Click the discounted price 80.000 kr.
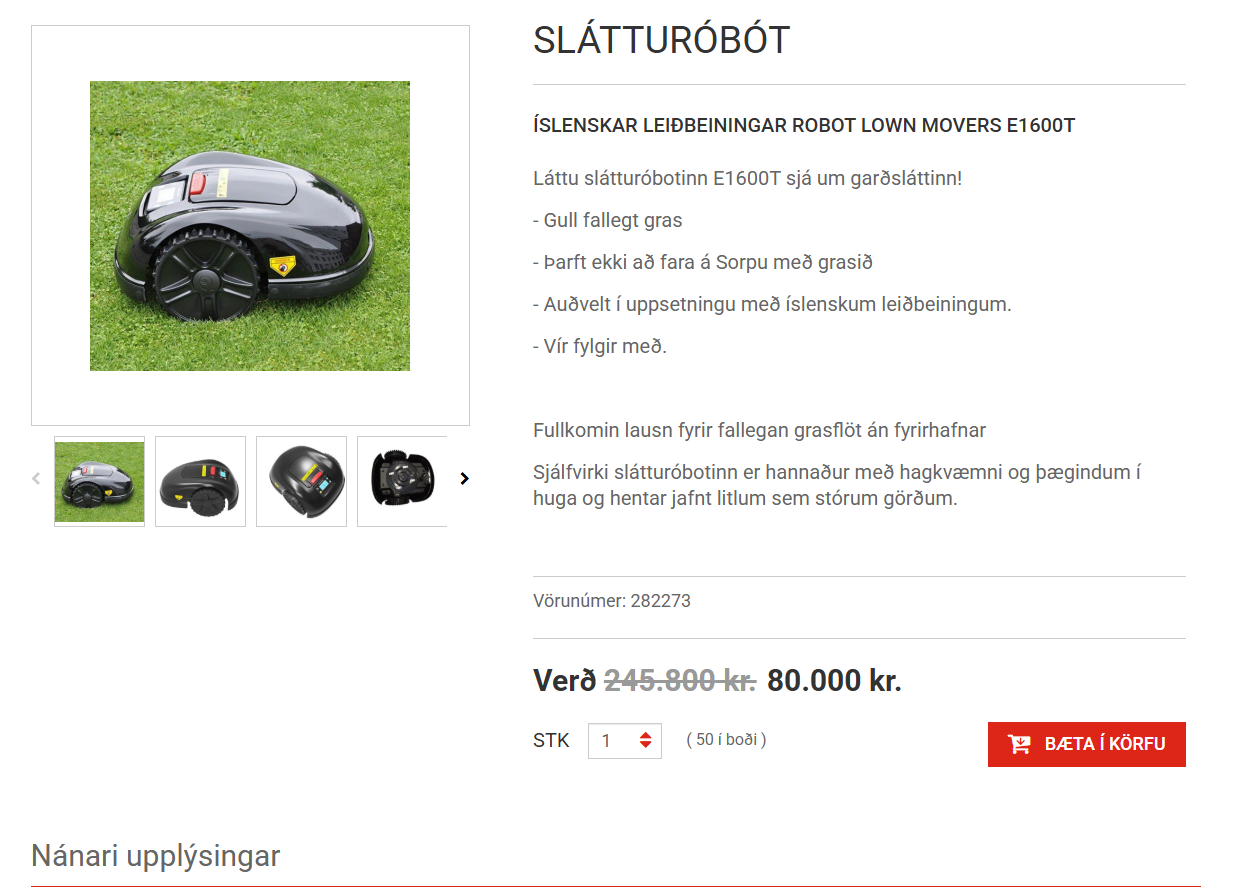Viewport: 1250px width, 891px height. click(834, 681)
